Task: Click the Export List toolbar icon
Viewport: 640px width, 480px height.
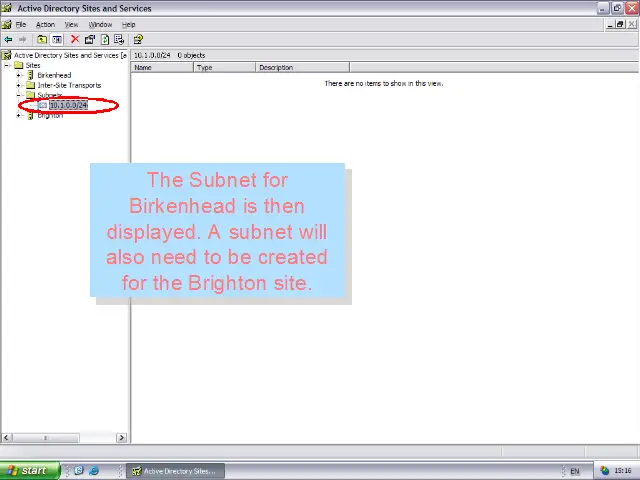Action: point(119,40)
